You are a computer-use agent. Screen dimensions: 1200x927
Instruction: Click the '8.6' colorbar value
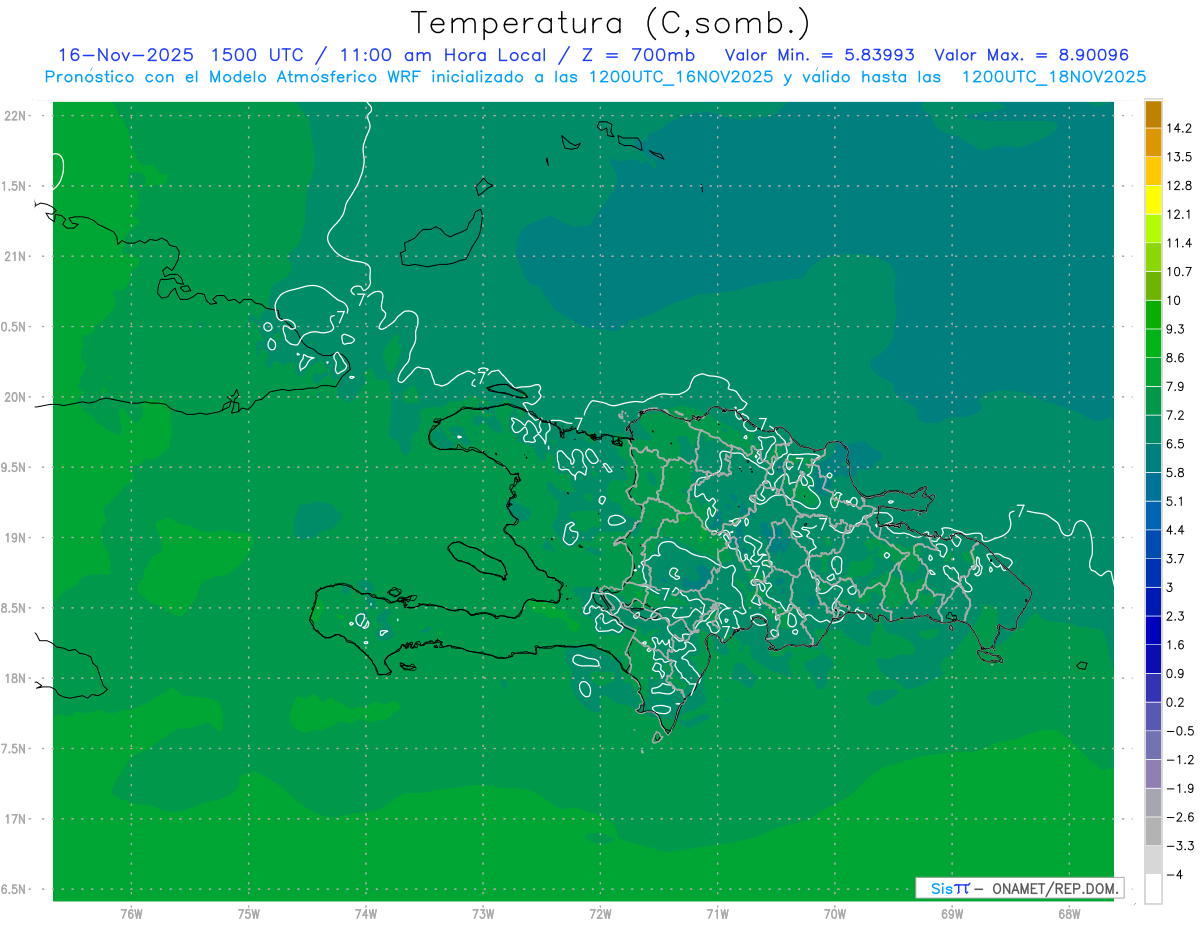coord(1175,358)
